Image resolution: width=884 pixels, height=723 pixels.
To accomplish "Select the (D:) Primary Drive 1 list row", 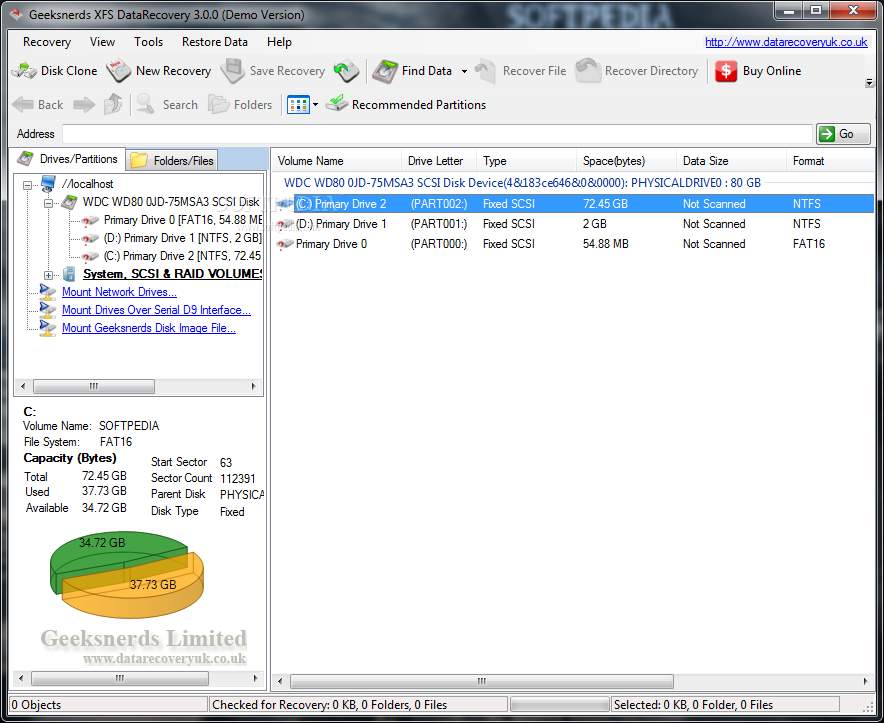I will [x=574, y=224].
